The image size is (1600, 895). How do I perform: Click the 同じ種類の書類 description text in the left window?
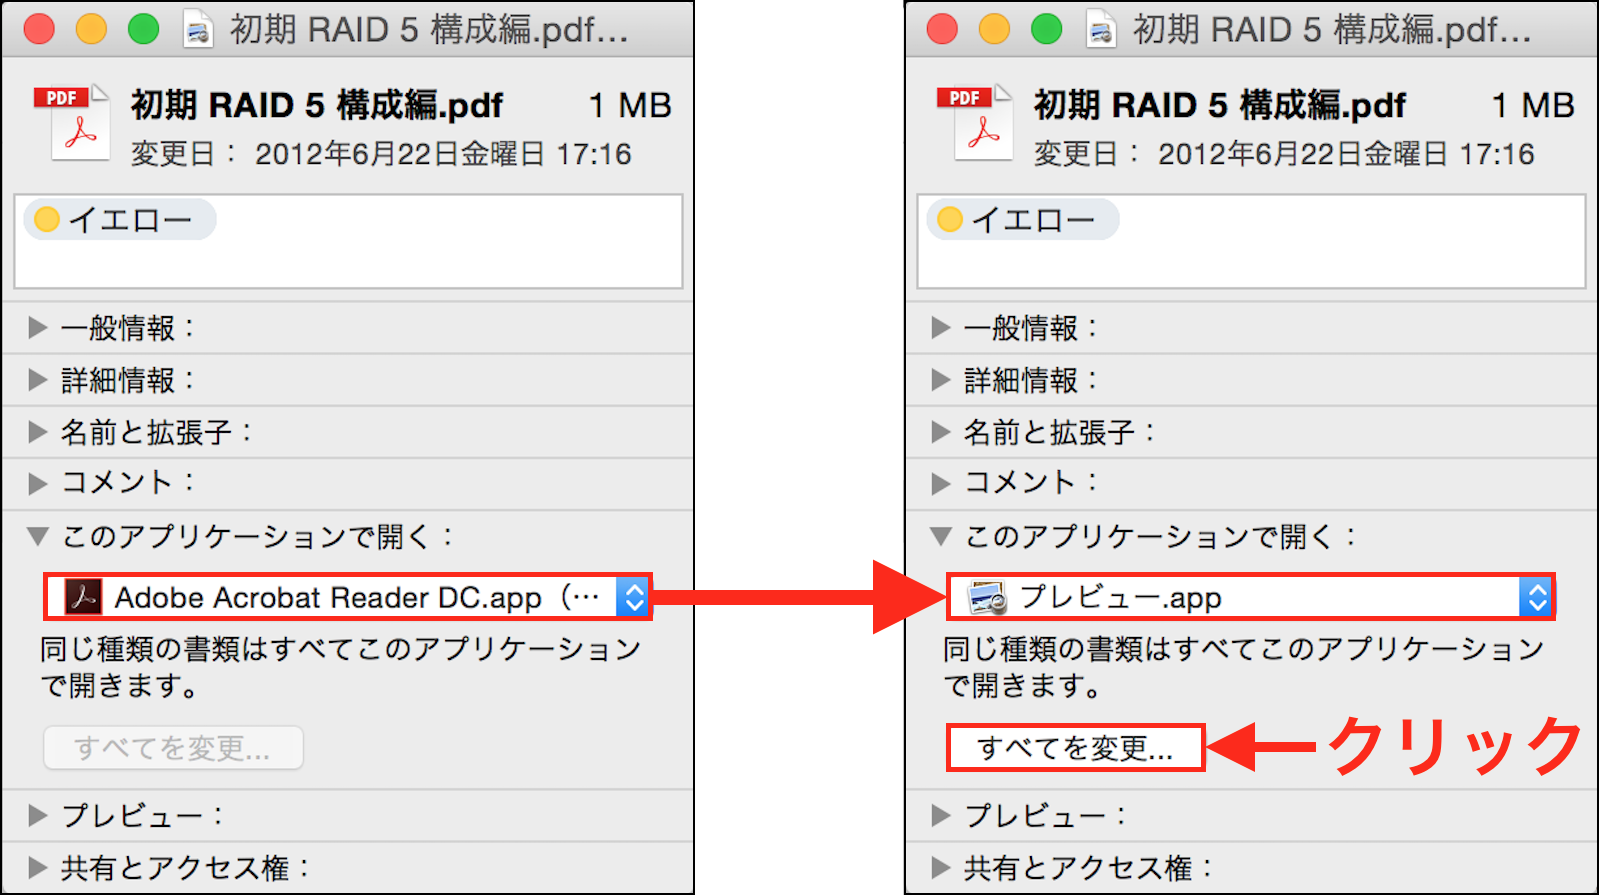[341, 667]
